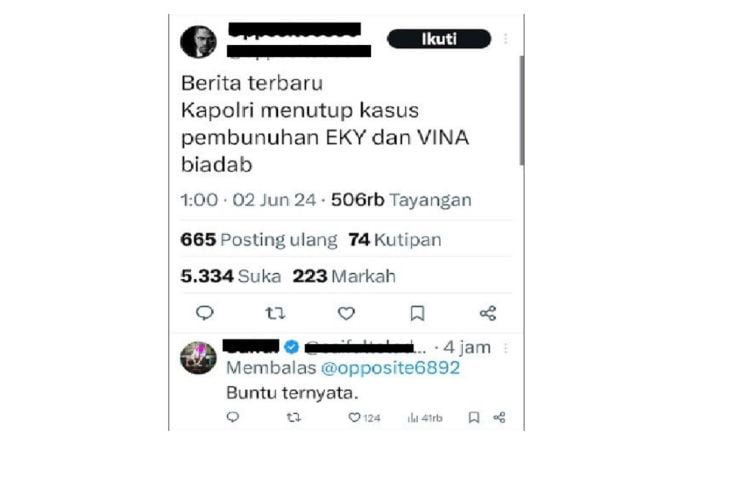Open the @opposite6892 mention link

(x=390, y=368)
